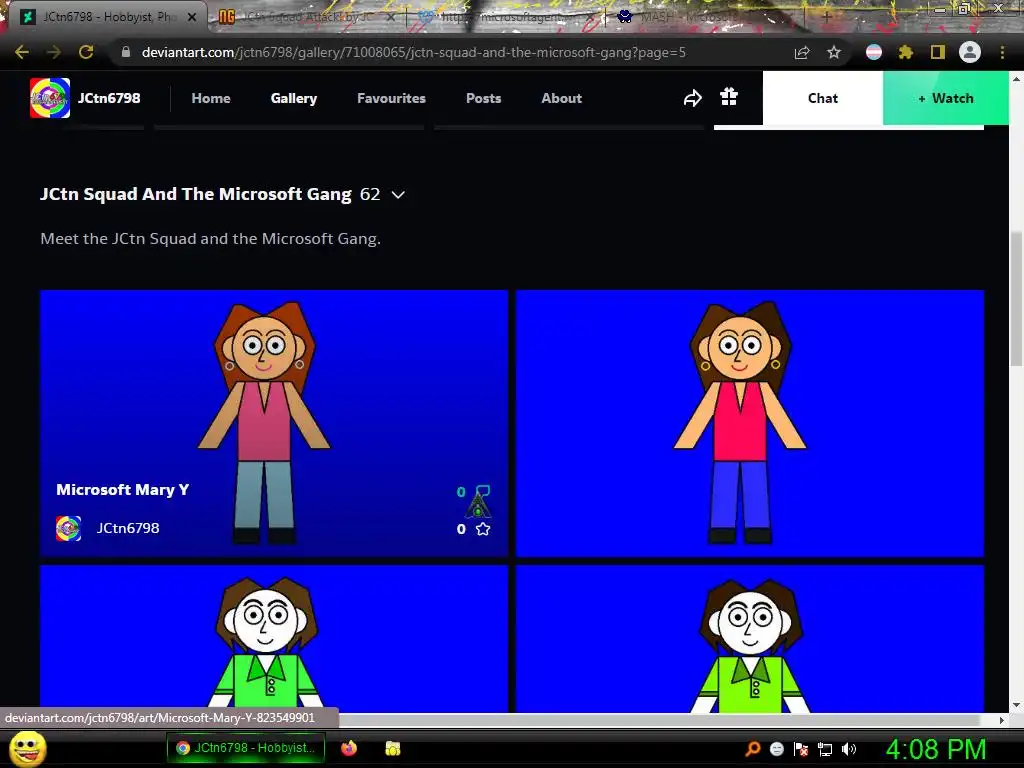This screenshot has height=768, width=1024.
Task: Open the yellow folder taskbar icon
Action: (x=392, y=748)
